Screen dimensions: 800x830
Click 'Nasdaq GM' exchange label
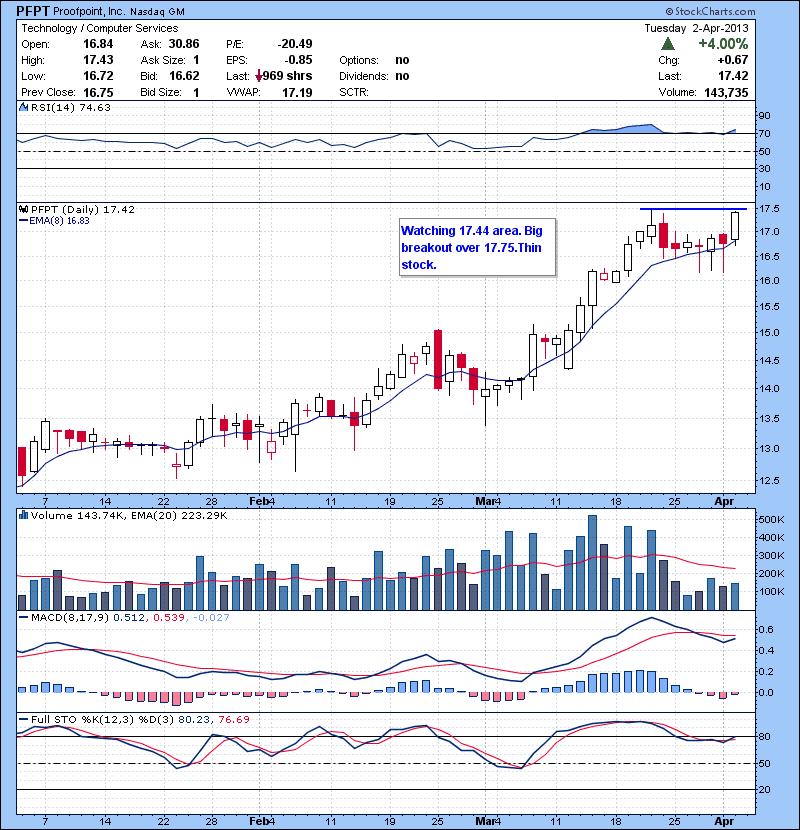[157, 11]
